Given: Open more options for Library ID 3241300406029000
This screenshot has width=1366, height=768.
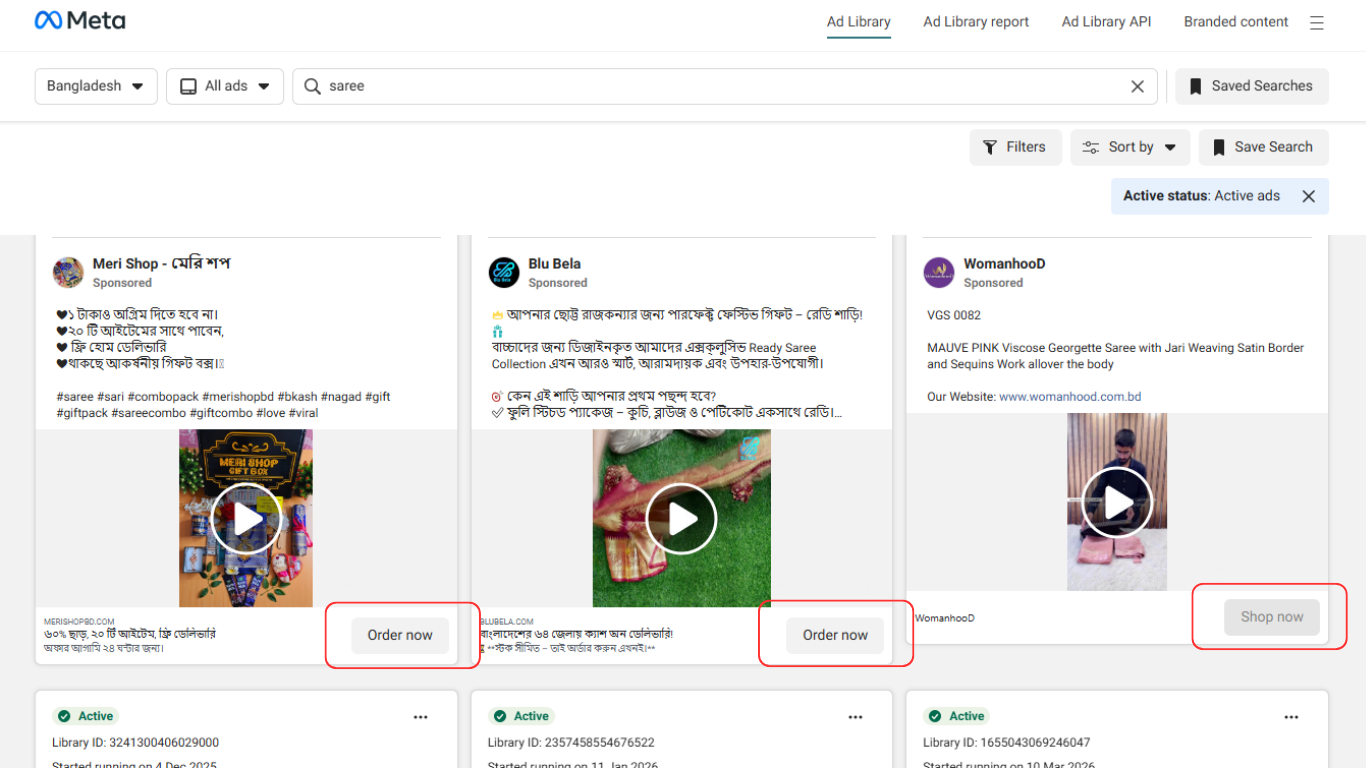Looking at the screenshot, I should click(x=420, y=717).
